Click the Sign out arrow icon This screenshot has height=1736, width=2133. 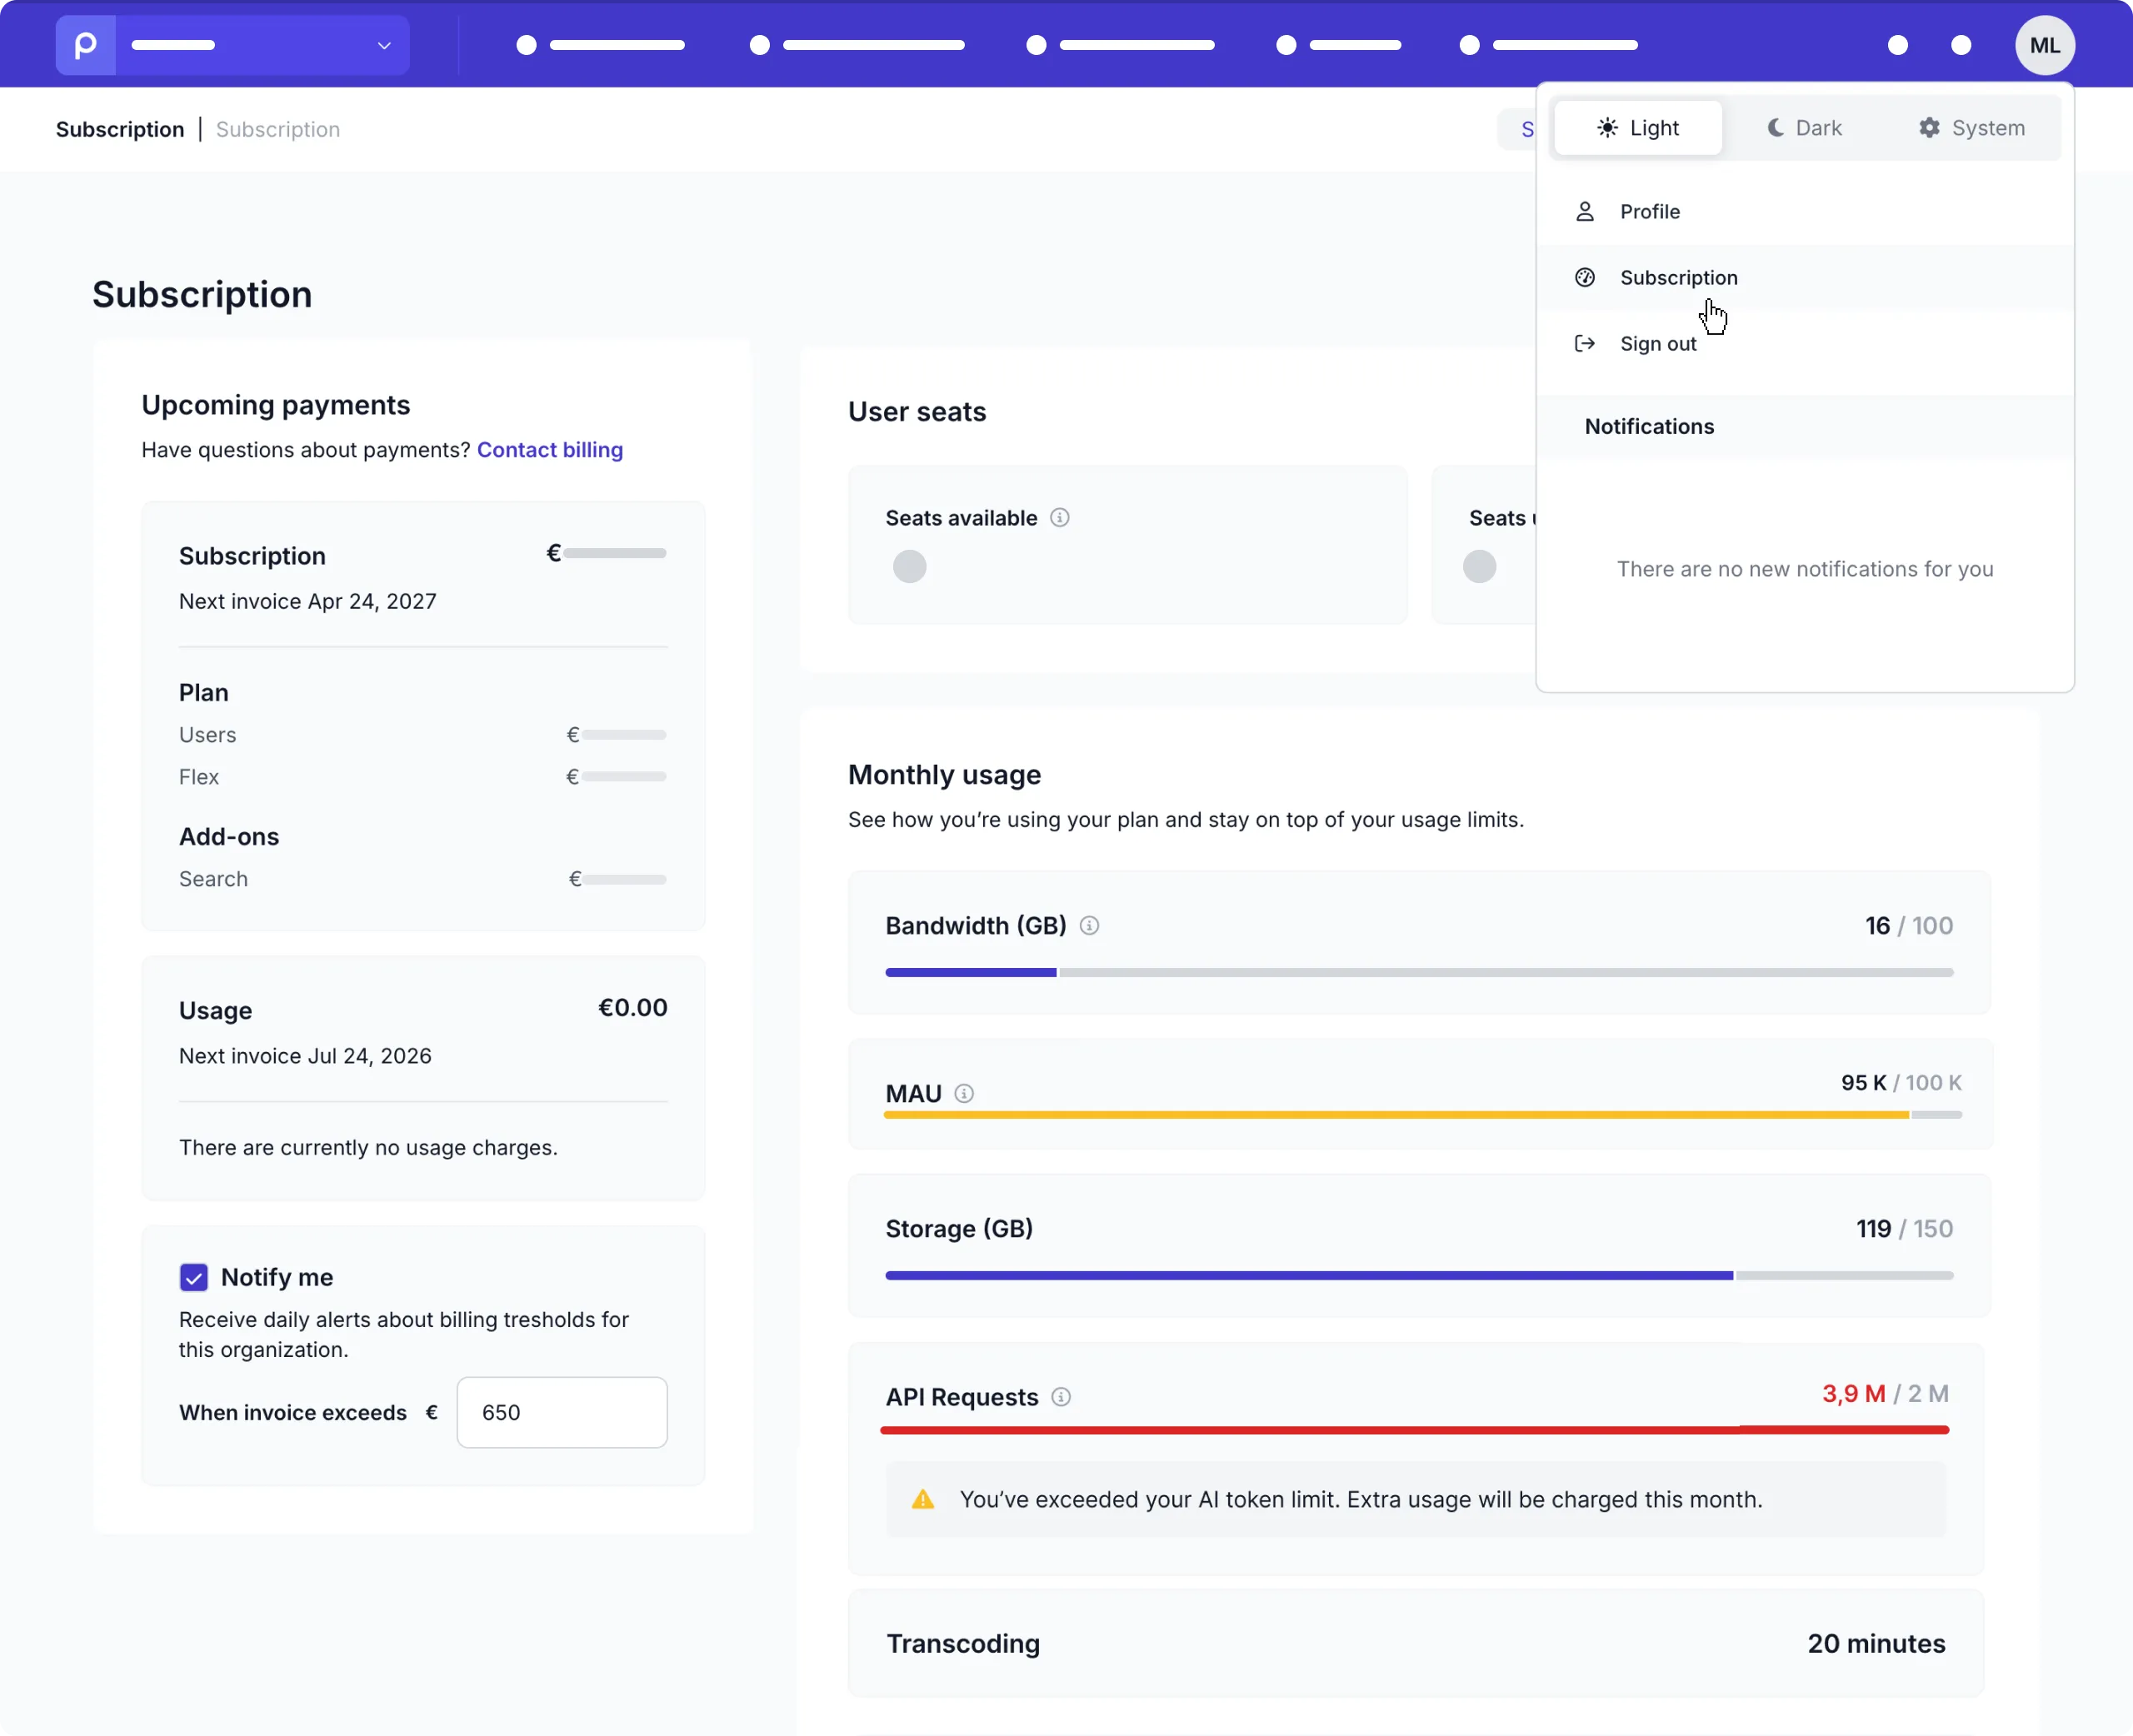pyautogui.click(x=1585, y=344)
